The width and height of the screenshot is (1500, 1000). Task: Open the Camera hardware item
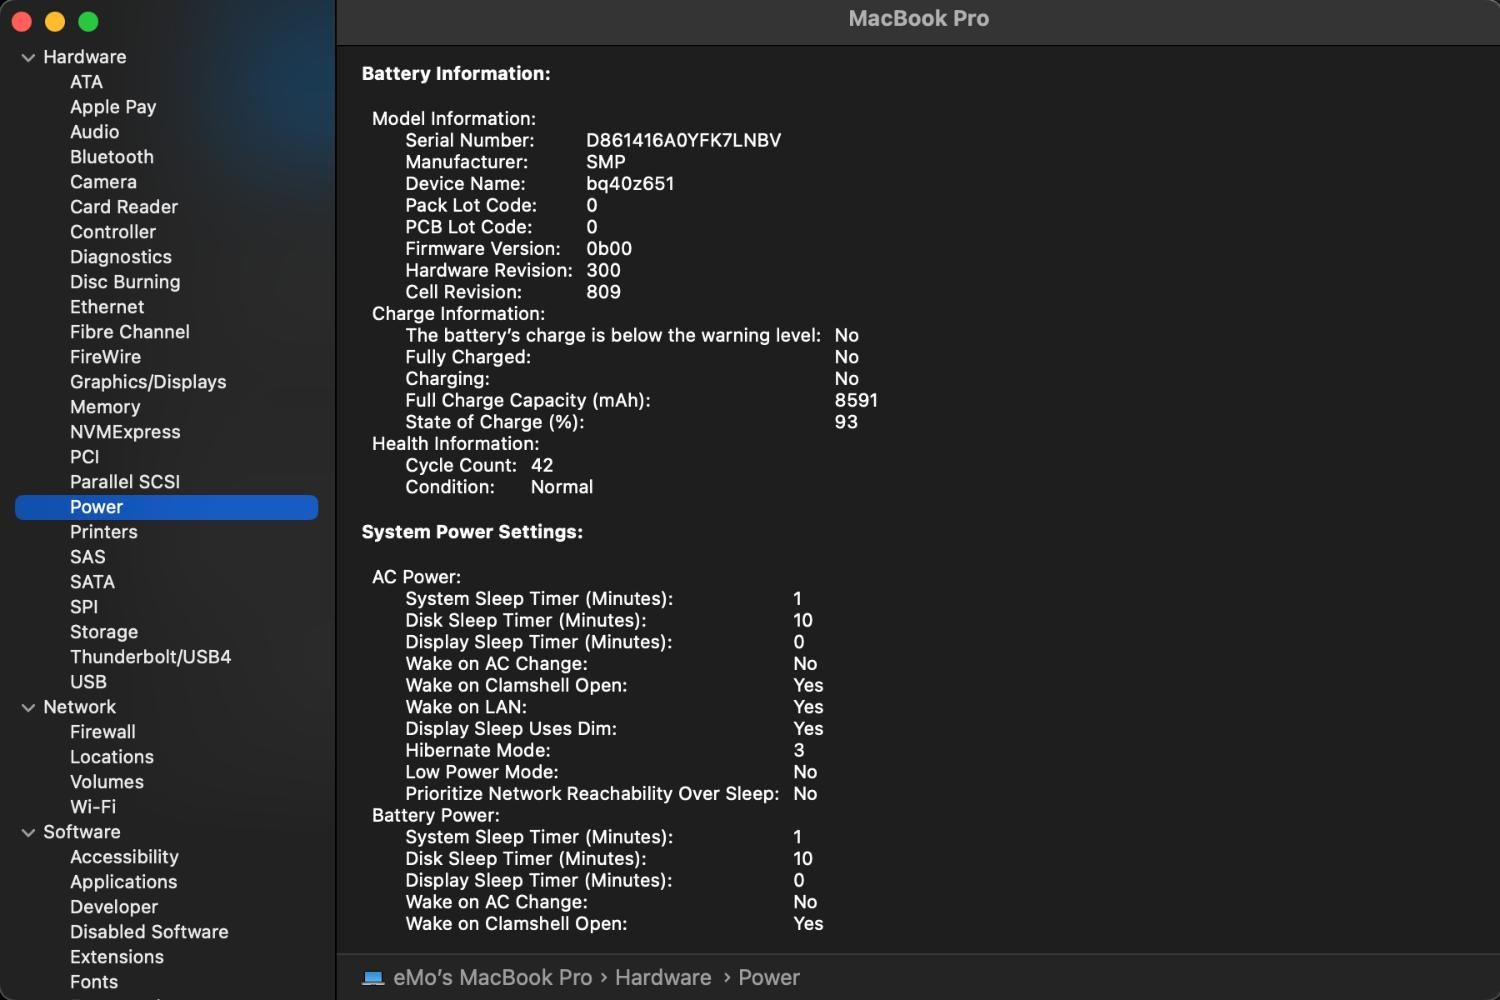point(103,182)
